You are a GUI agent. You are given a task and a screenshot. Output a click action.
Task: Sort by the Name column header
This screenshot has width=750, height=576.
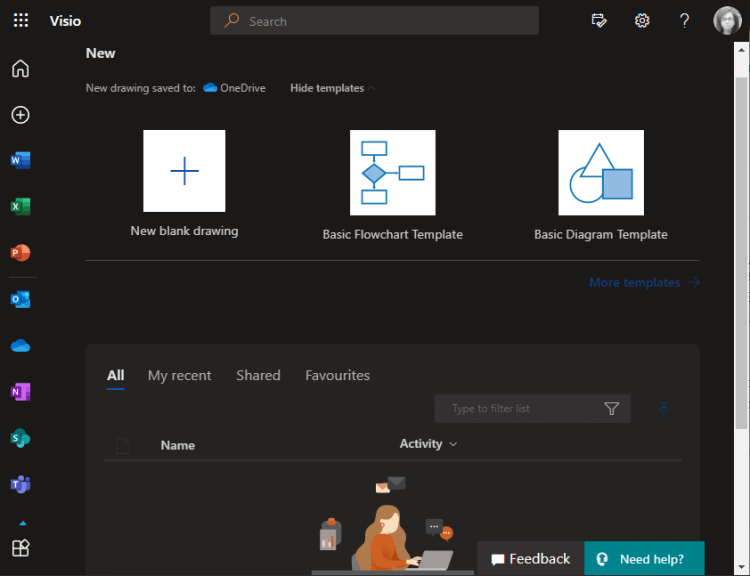click(x=177, y=445)
